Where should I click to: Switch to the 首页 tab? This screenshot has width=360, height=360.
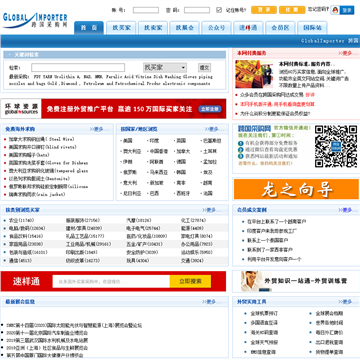point(89,28)
